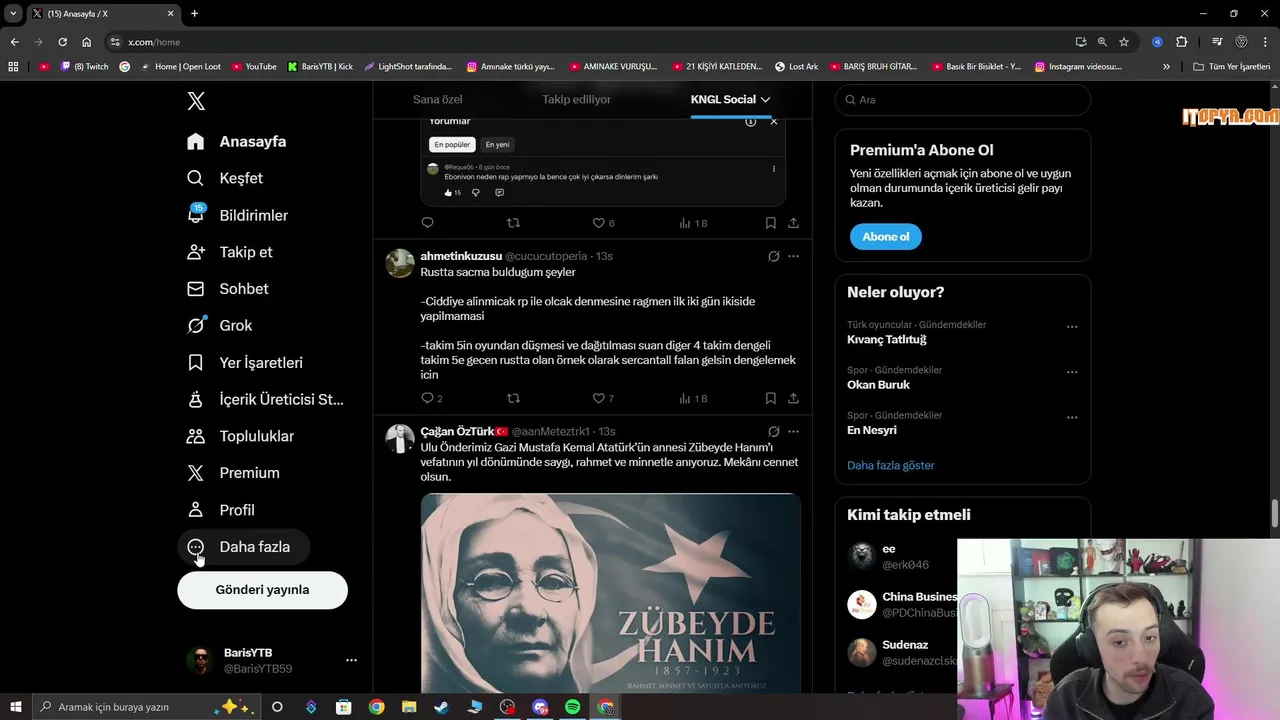
Task: Open Topluluklar communities
Action: [x=241, y=436]
